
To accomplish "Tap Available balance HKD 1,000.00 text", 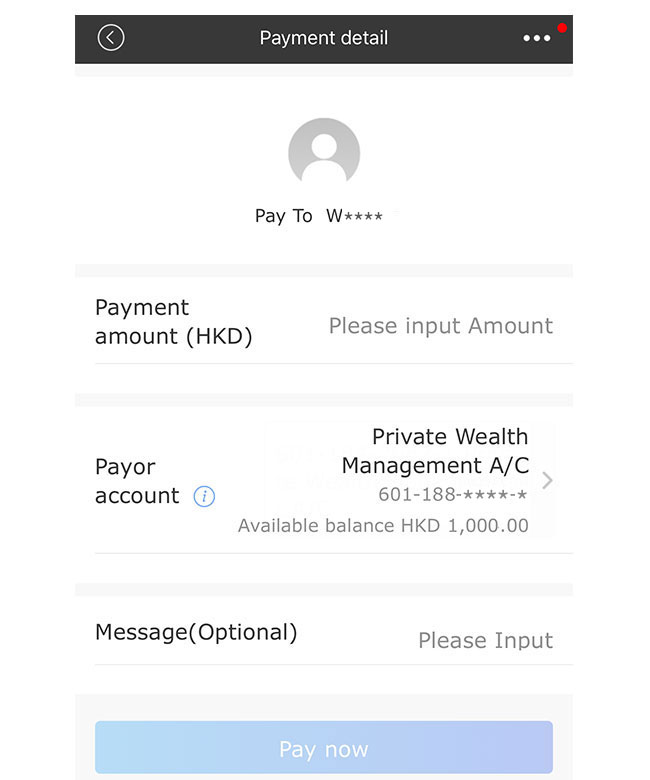I will click(x=383, y=526).
